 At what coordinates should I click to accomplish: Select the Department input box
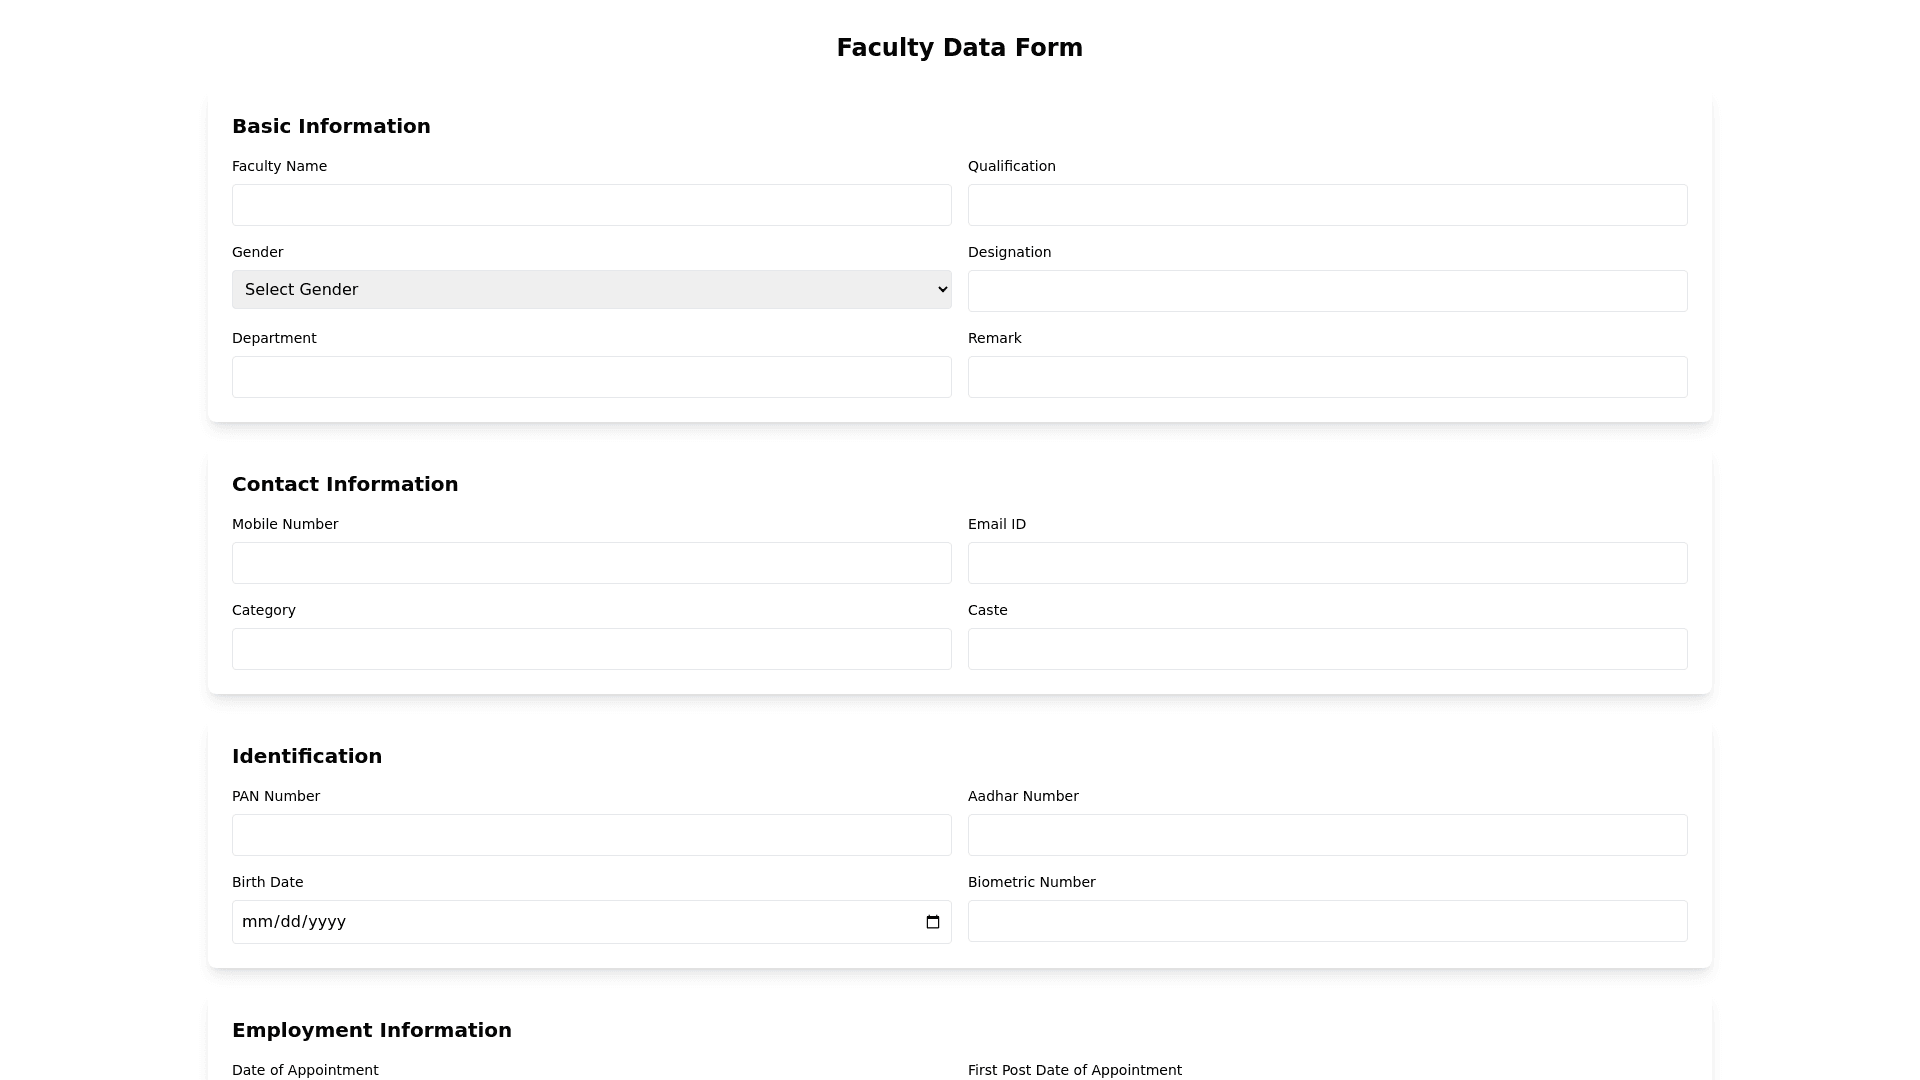click(x=591, y=377)
